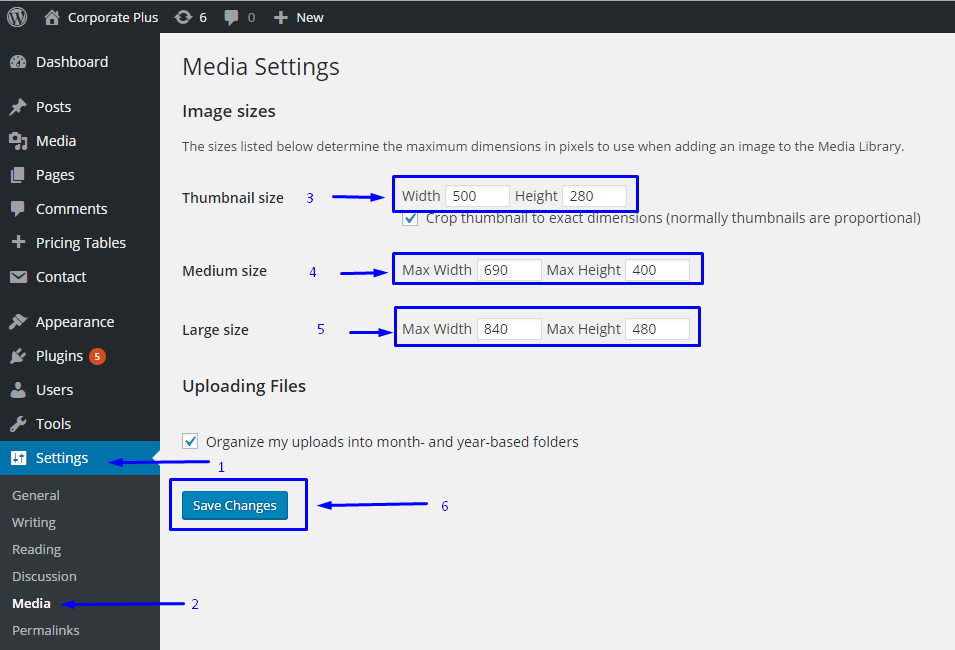Open Media submenu item under Settings
The height and width of the screenshot is (650, 955).
[x=31, y=603]
